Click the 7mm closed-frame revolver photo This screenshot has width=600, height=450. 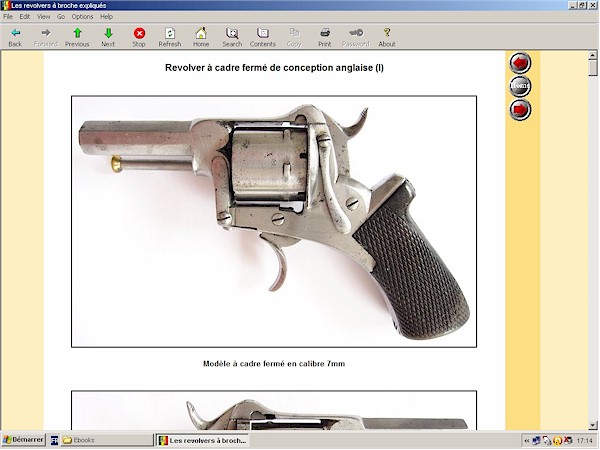point(274,221)
